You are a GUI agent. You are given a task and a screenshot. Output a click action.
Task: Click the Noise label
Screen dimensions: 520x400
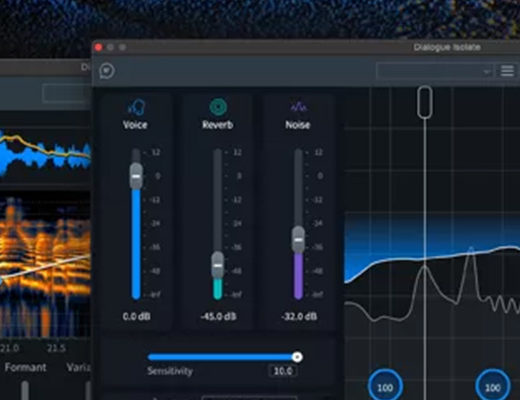[x=298, y=125]
